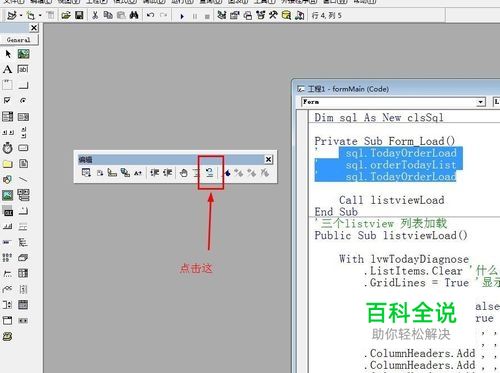
Task: Click the 'Public Sub listviewLoad()' line
Action: click(391, 235)
